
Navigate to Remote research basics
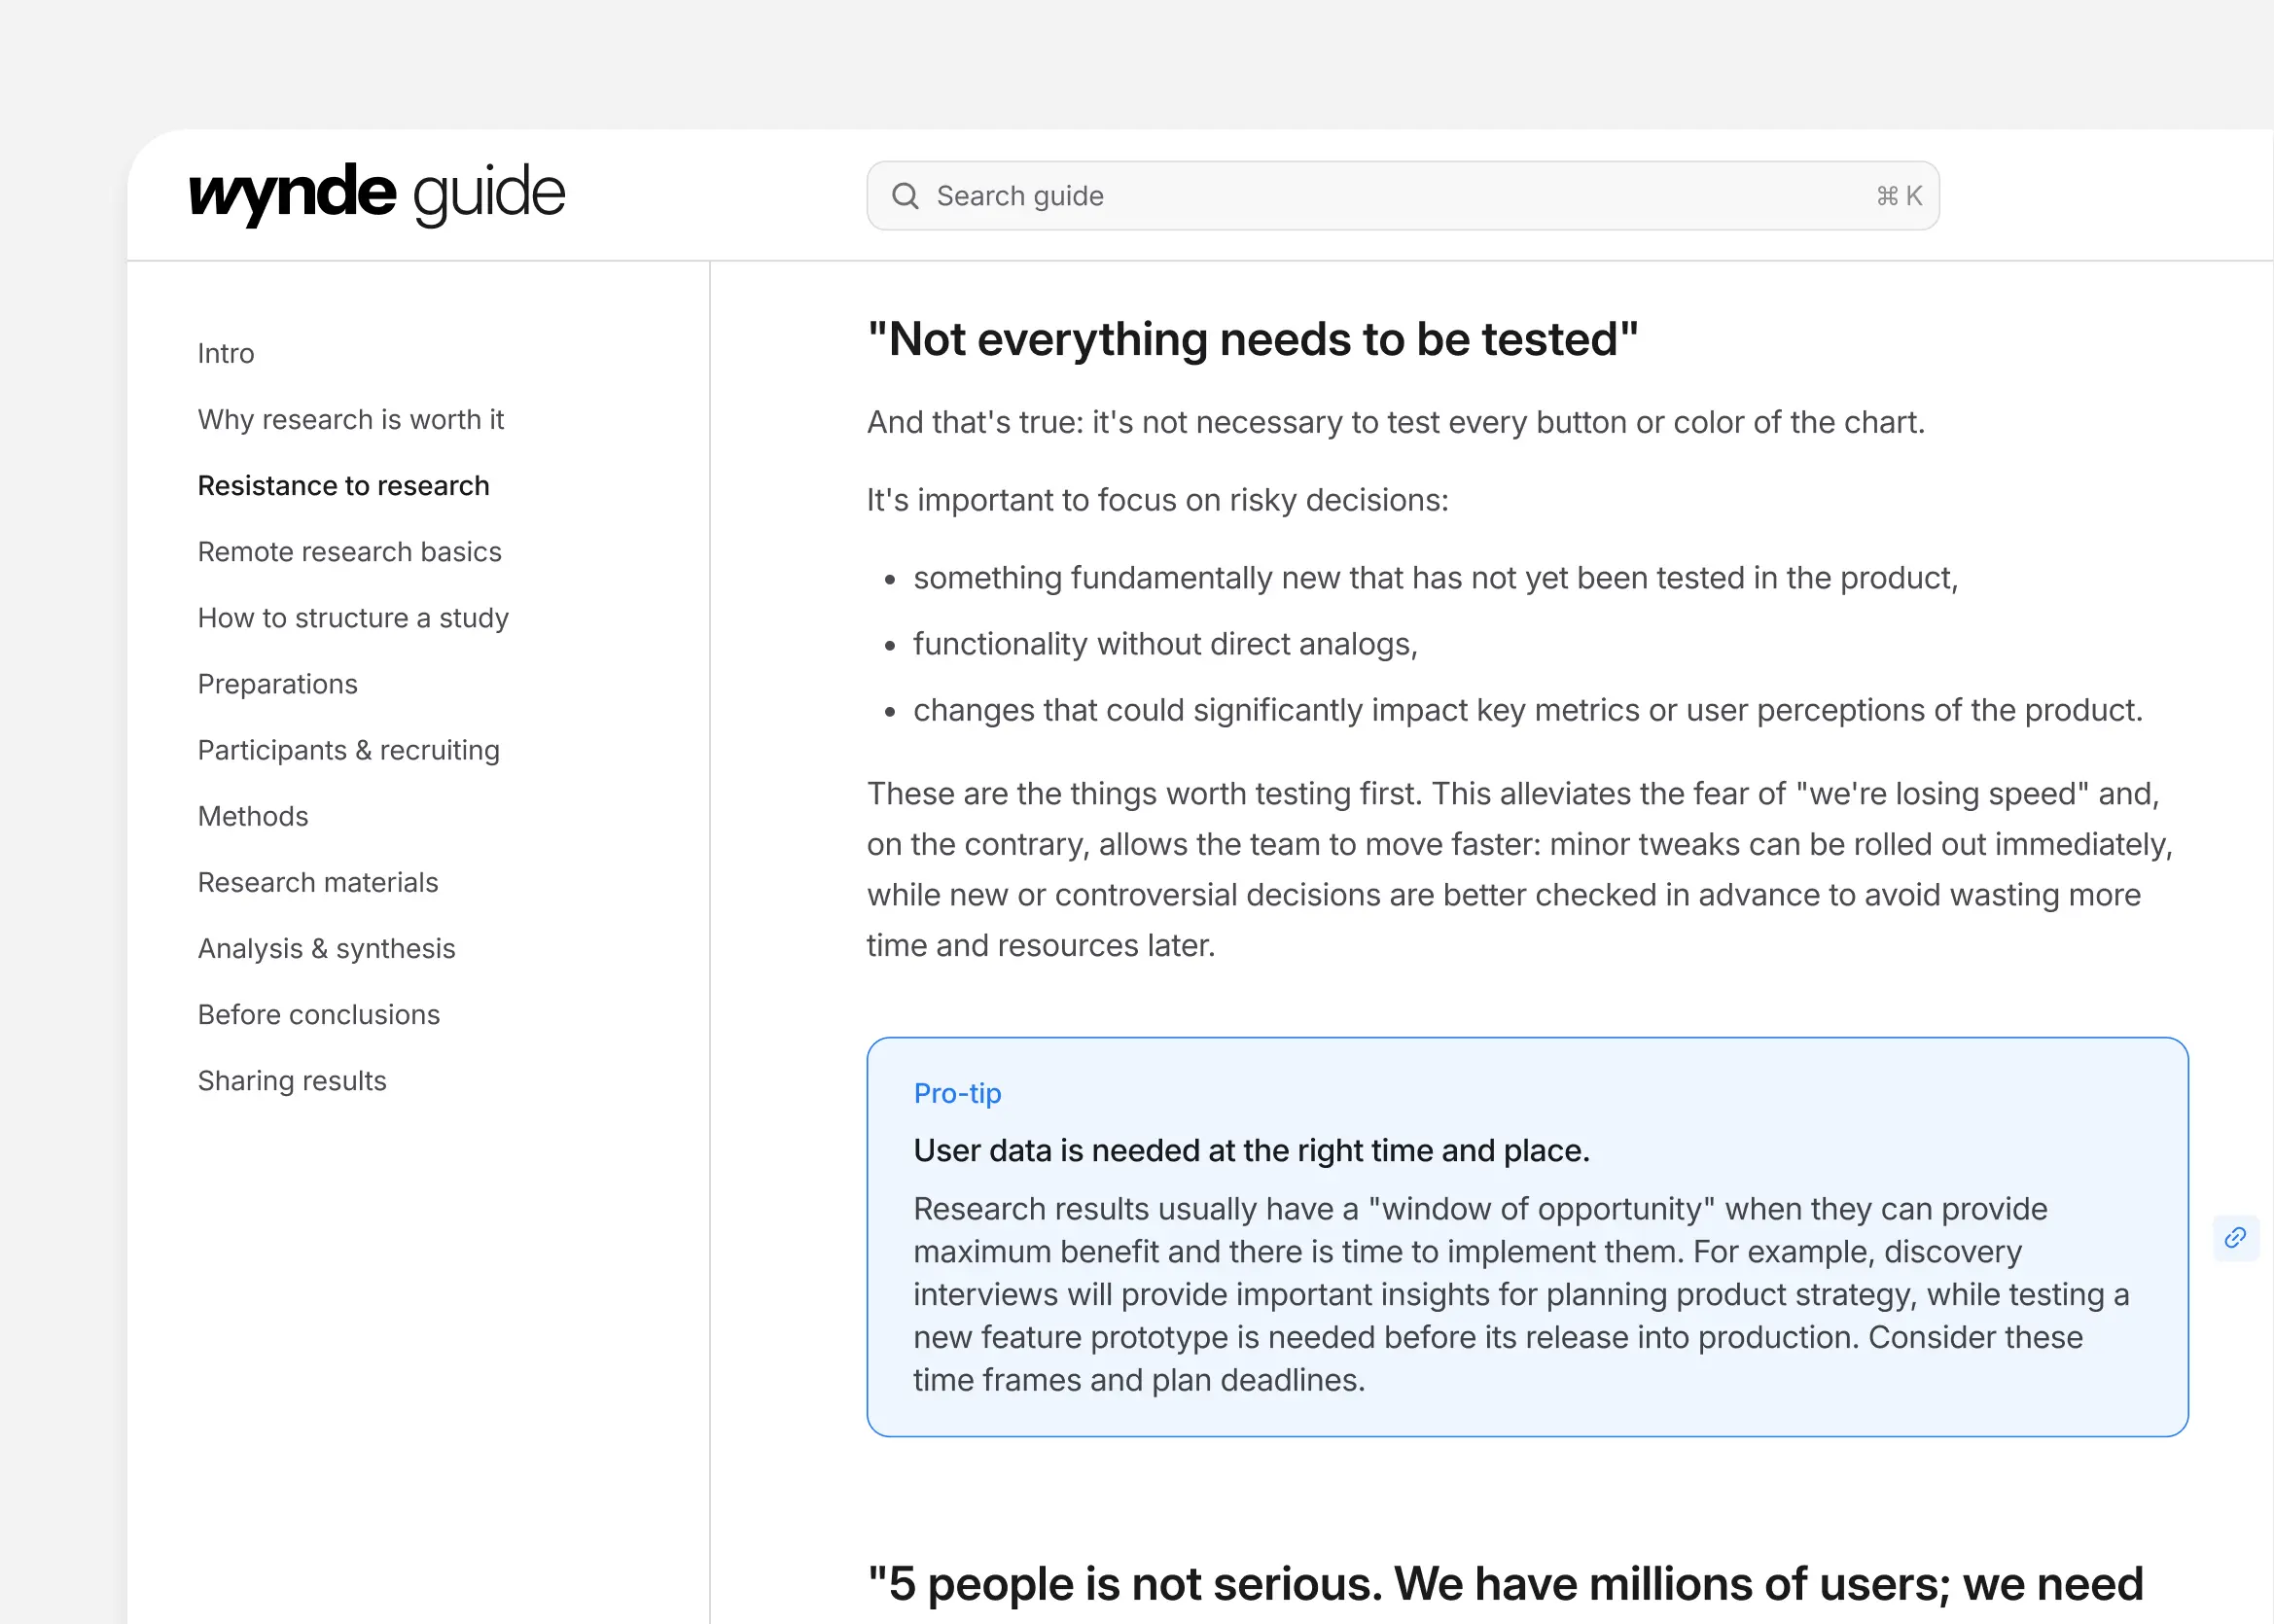[x=349, y=551]
